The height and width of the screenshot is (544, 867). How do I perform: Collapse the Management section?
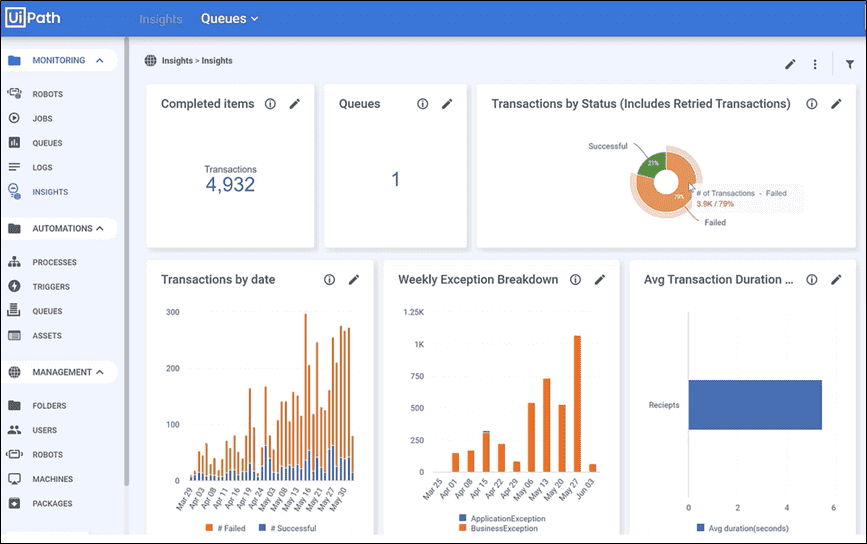(x=100, y=372)
